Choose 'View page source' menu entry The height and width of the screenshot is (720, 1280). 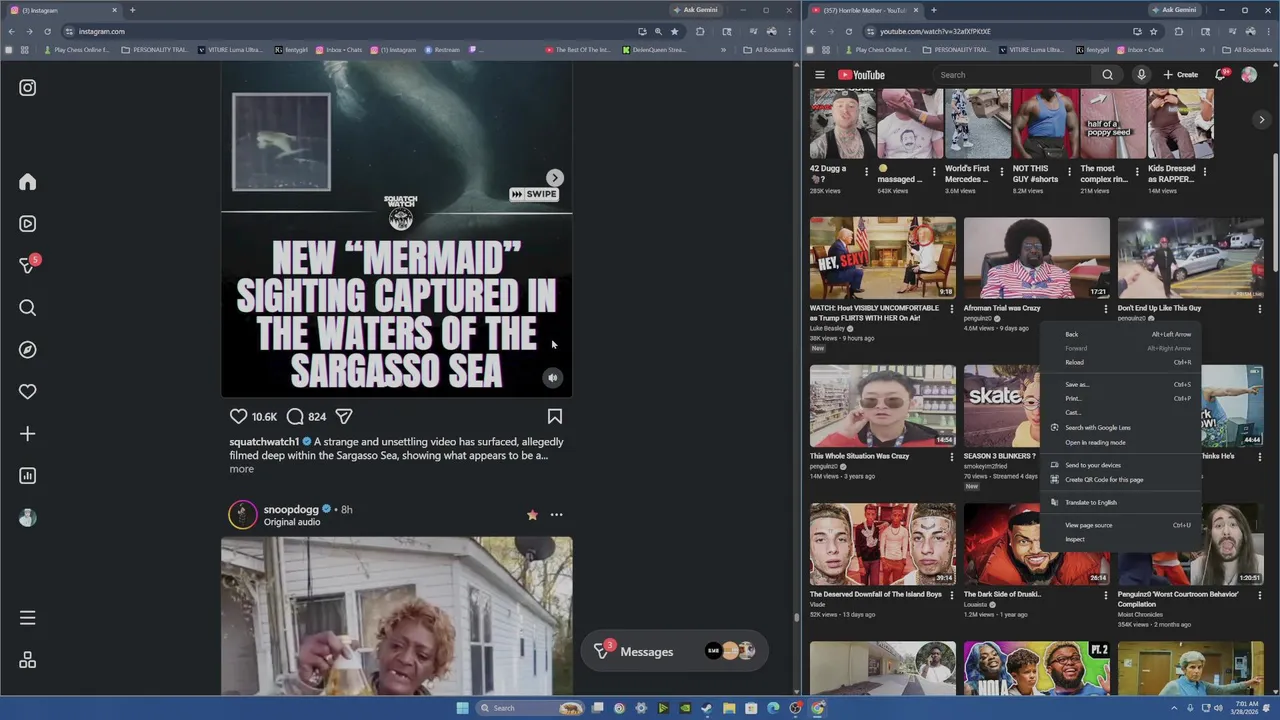[1120, 525]
